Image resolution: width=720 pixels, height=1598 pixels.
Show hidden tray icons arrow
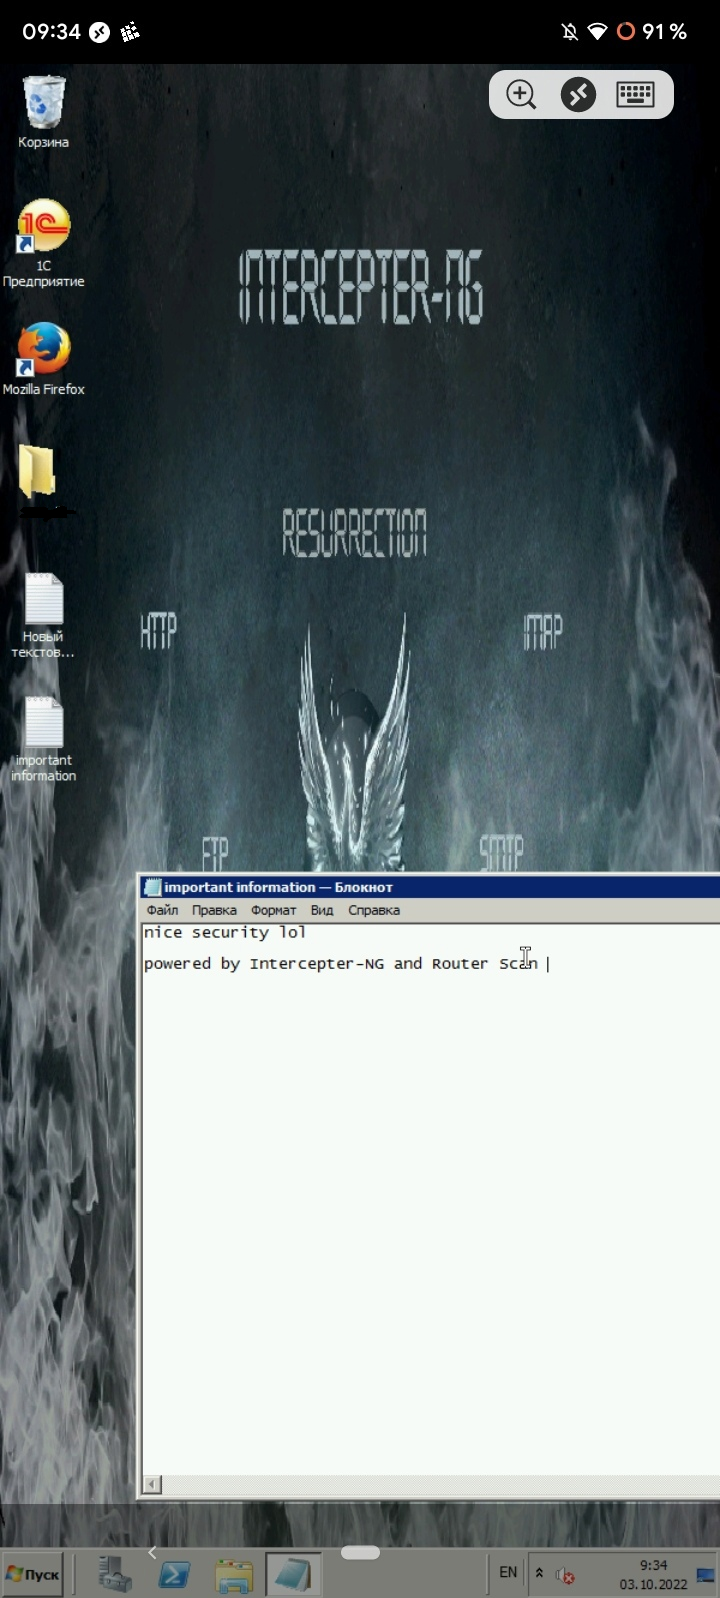540,1574
